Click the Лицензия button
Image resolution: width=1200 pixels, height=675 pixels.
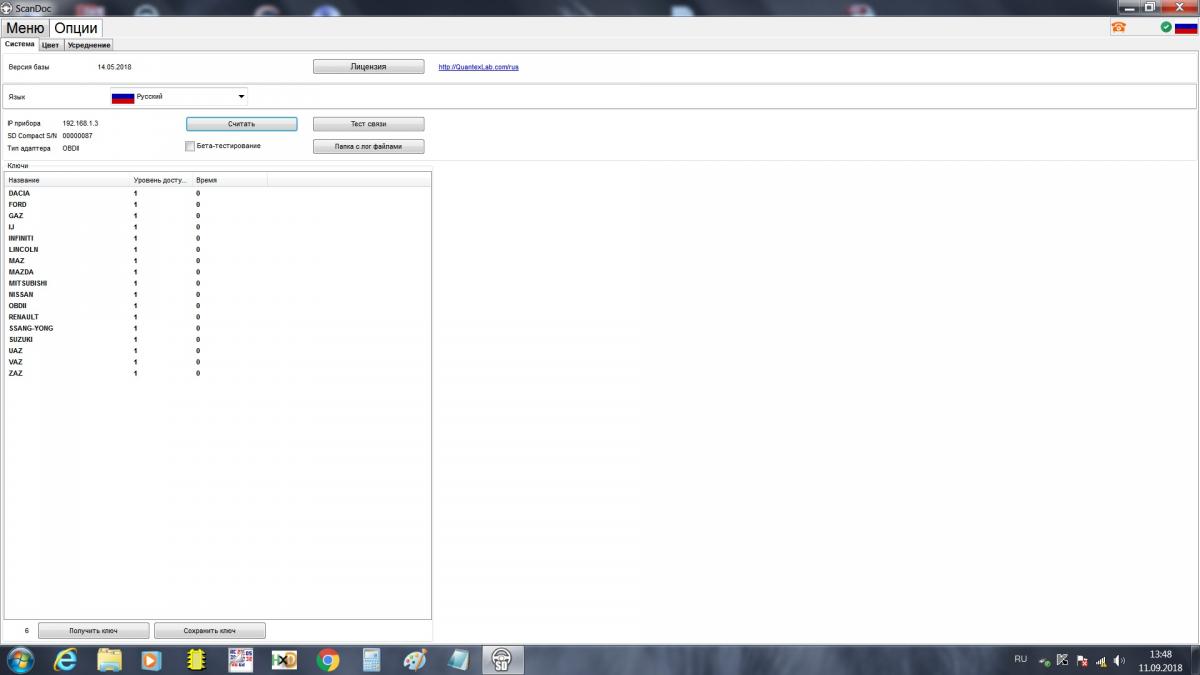pos(369,67)
